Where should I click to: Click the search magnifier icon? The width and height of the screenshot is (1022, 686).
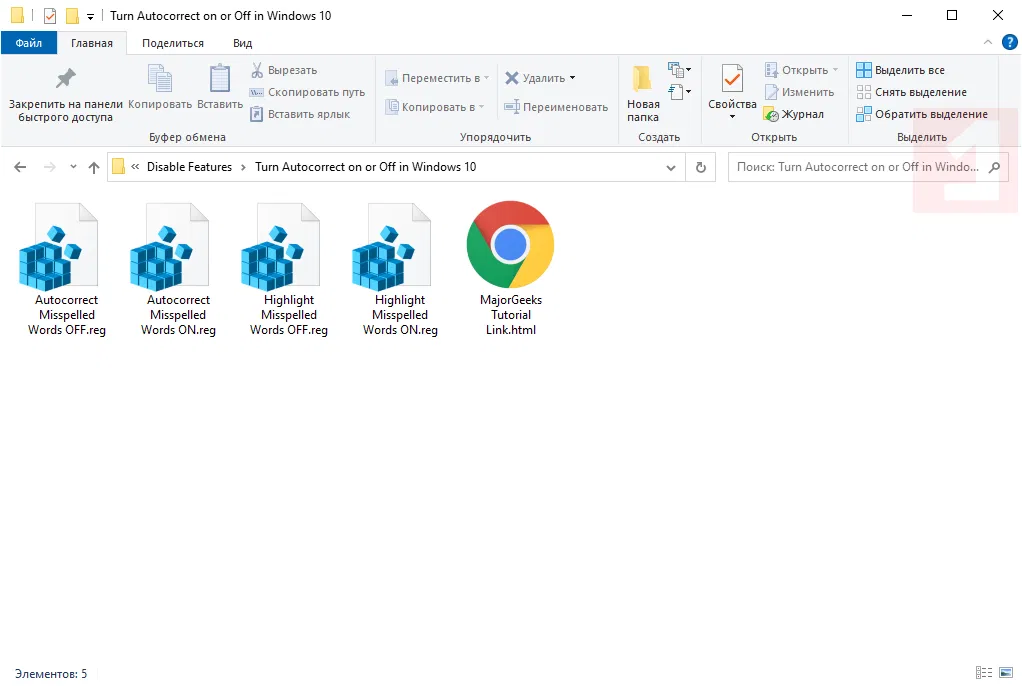994,167
